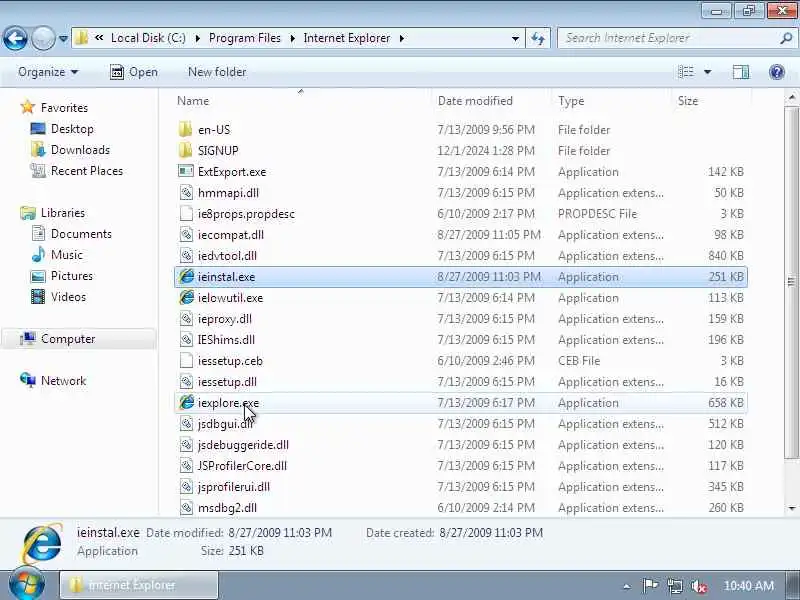Show hidden system tray icons arrow

point(627,586)
